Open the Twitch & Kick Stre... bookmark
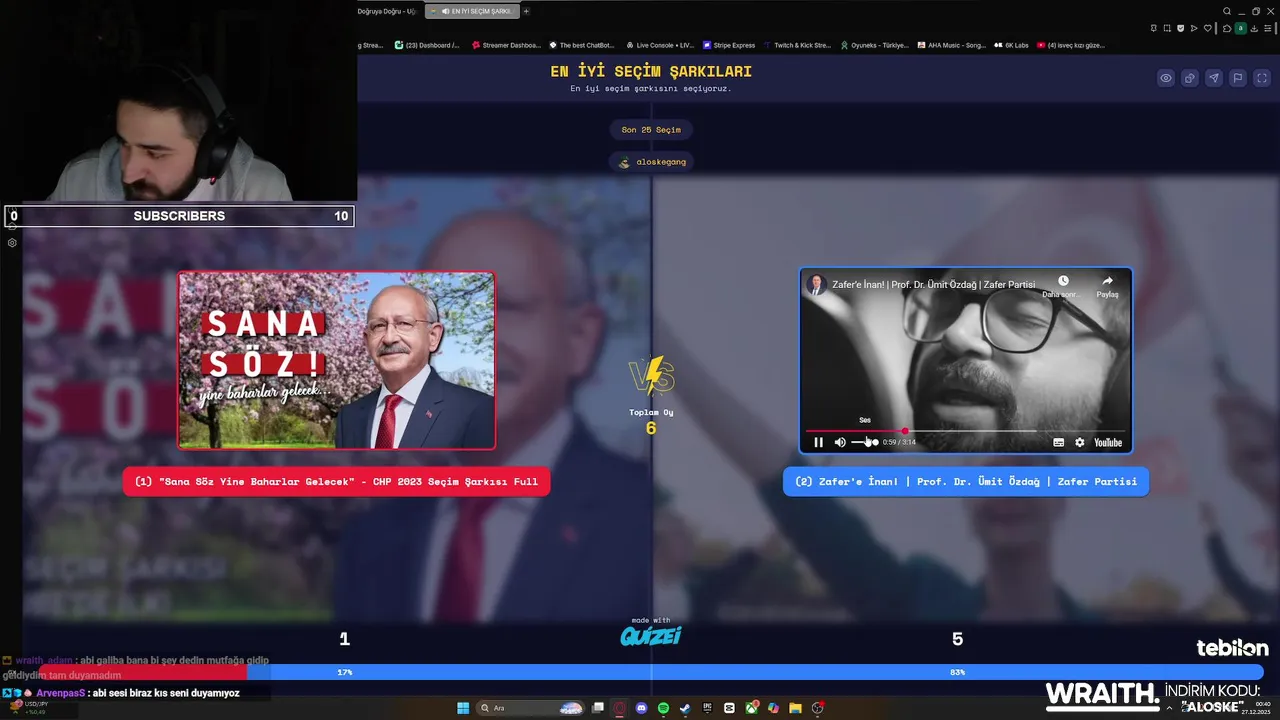The height and width of the screenshot is (720, 1280). click(797, 45)
